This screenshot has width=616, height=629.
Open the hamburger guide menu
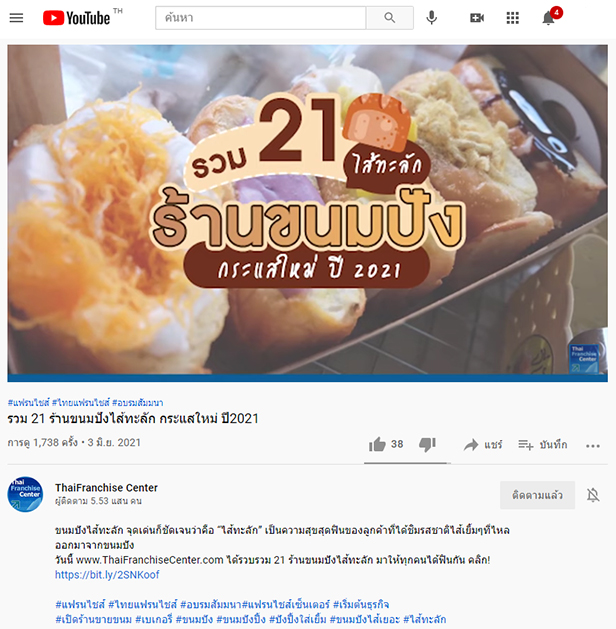[x=16, y=18]
